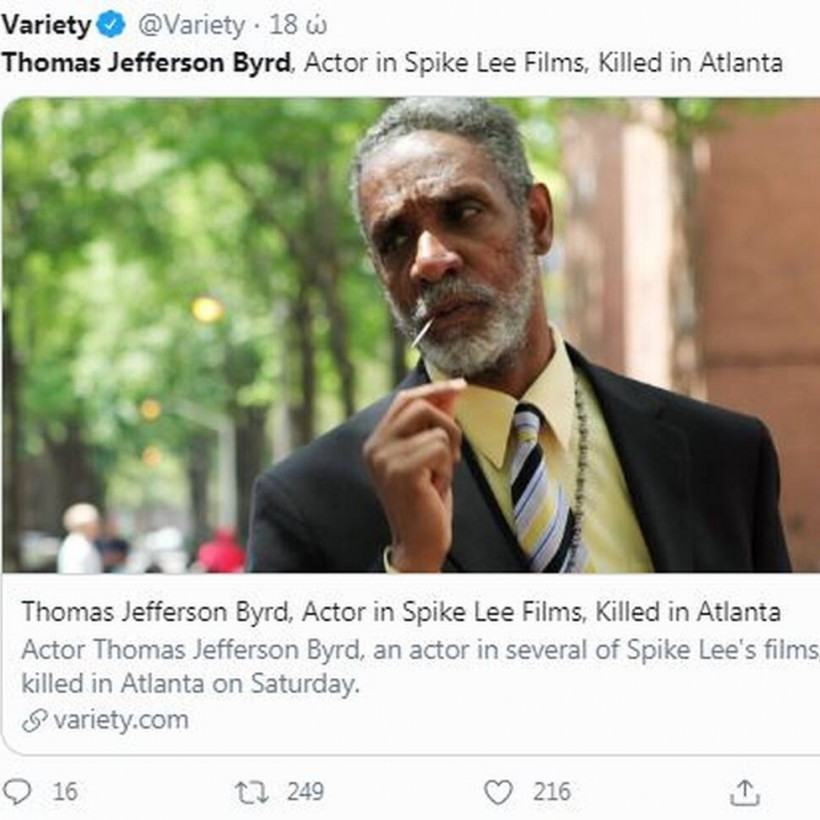
Task: Click the @Variety handle
Action: [x=190, y=25]
